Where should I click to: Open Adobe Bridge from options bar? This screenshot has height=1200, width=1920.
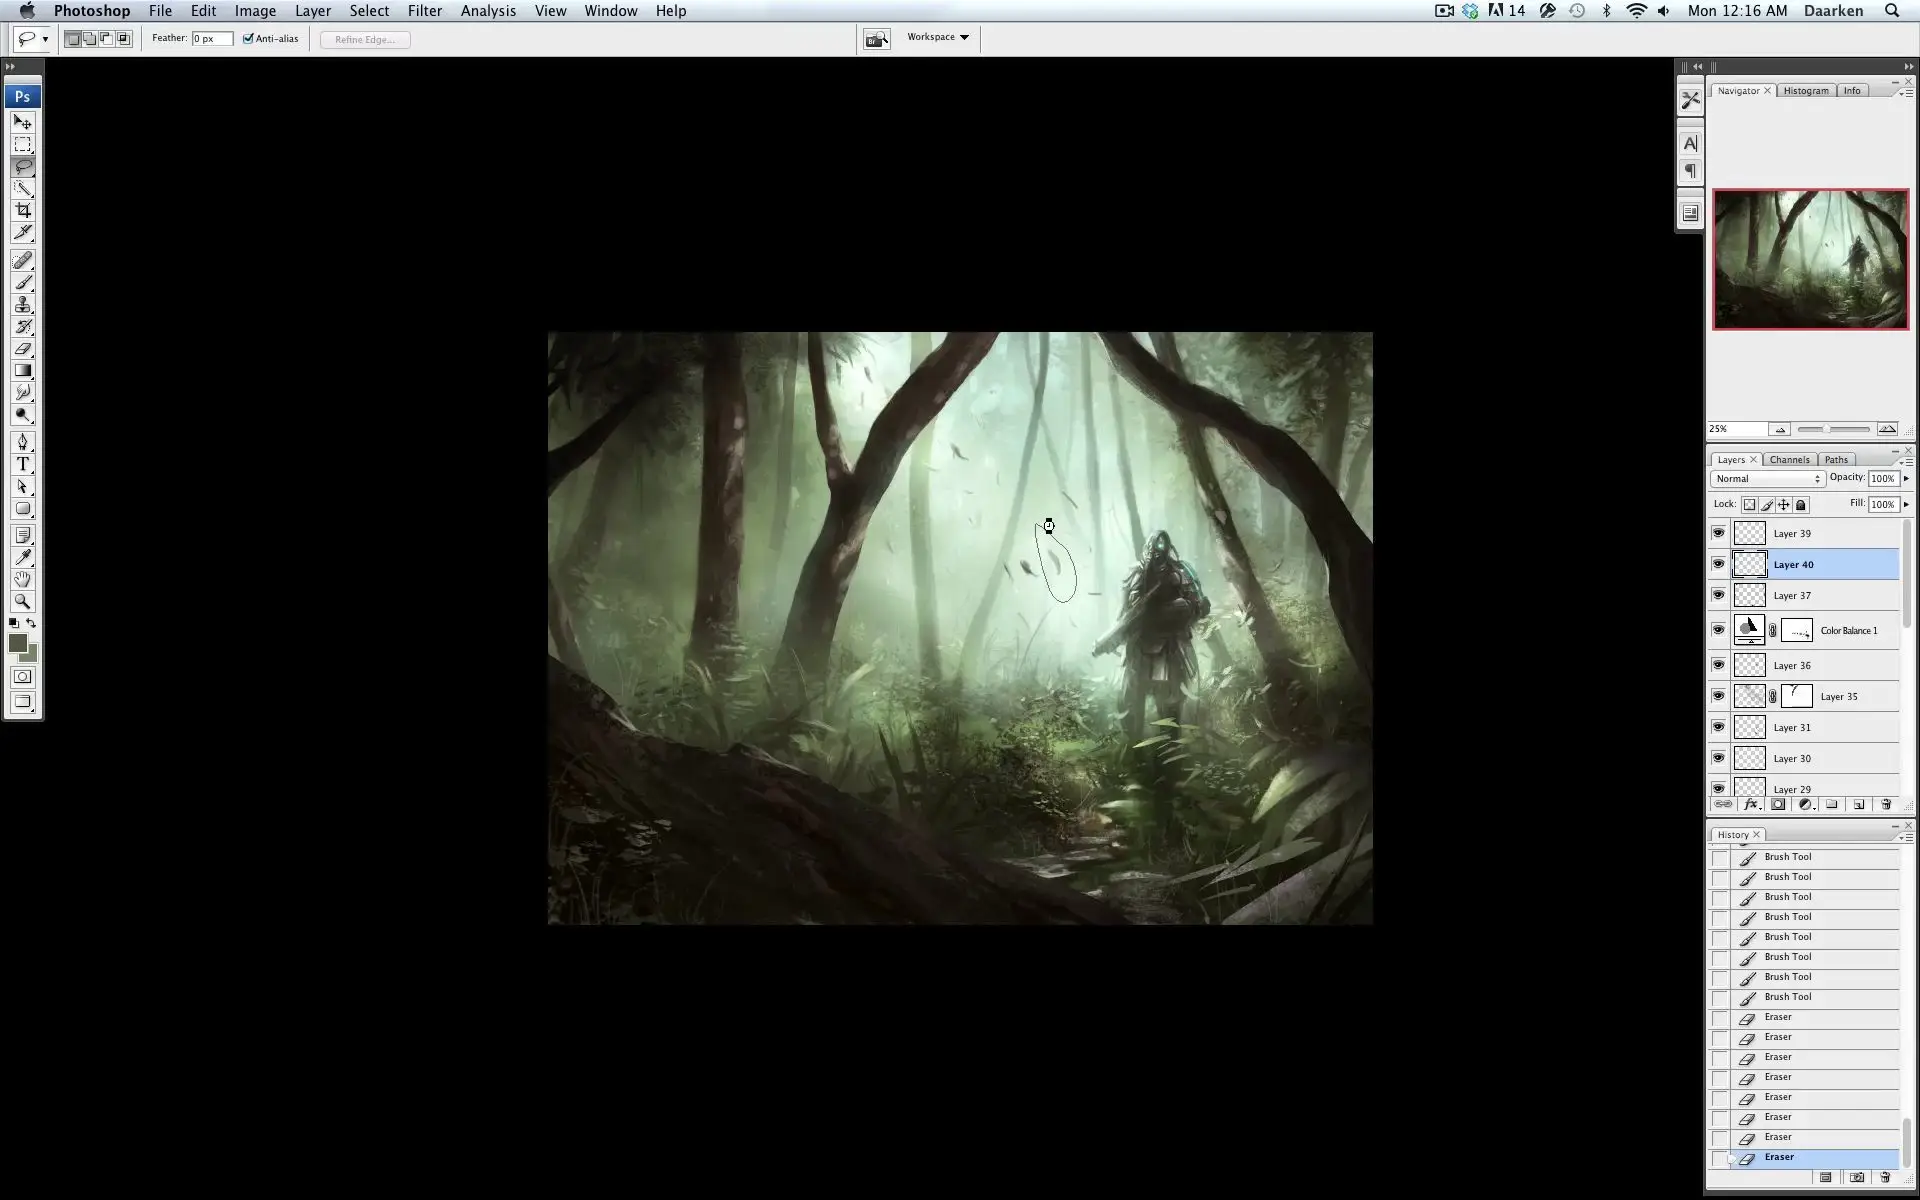[x=877, y=39]
